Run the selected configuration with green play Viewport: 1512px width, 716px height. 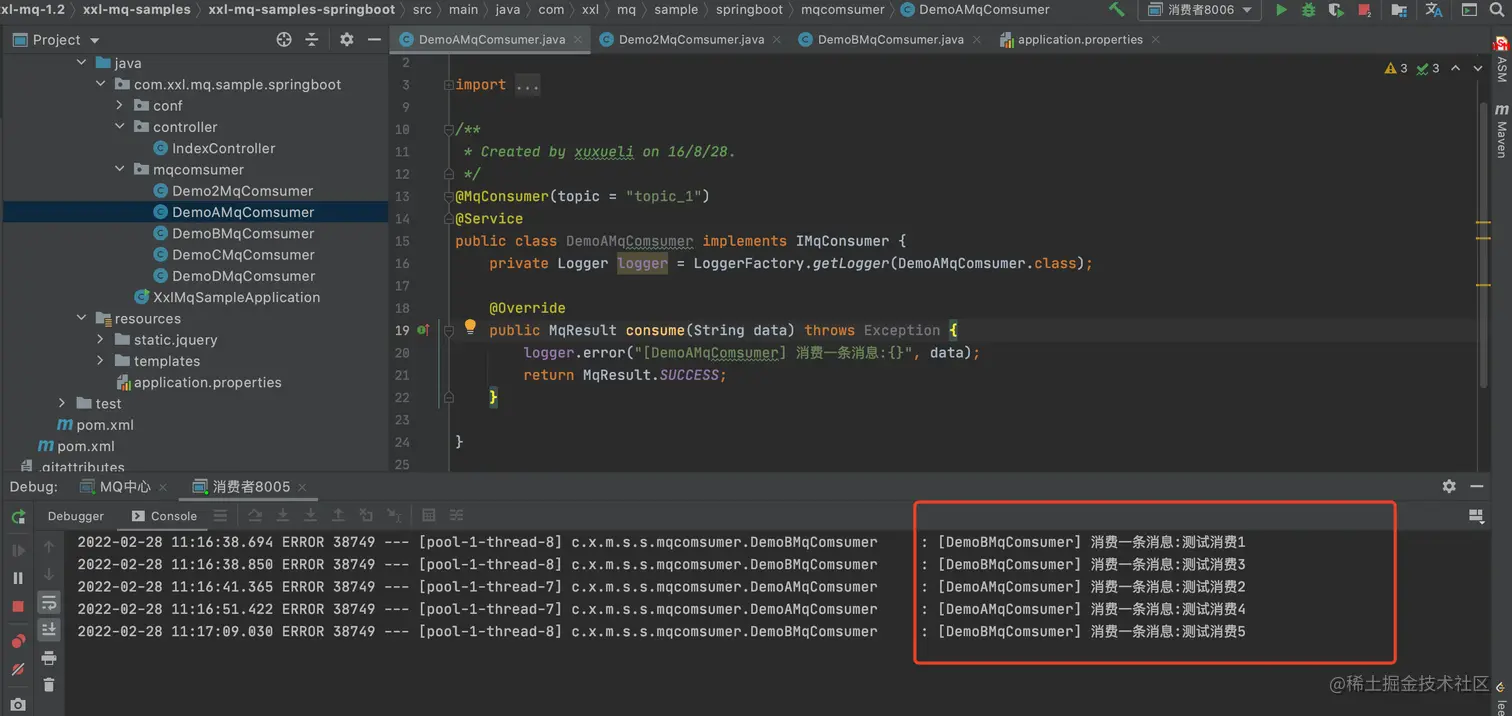click(x=1281, y=10)
